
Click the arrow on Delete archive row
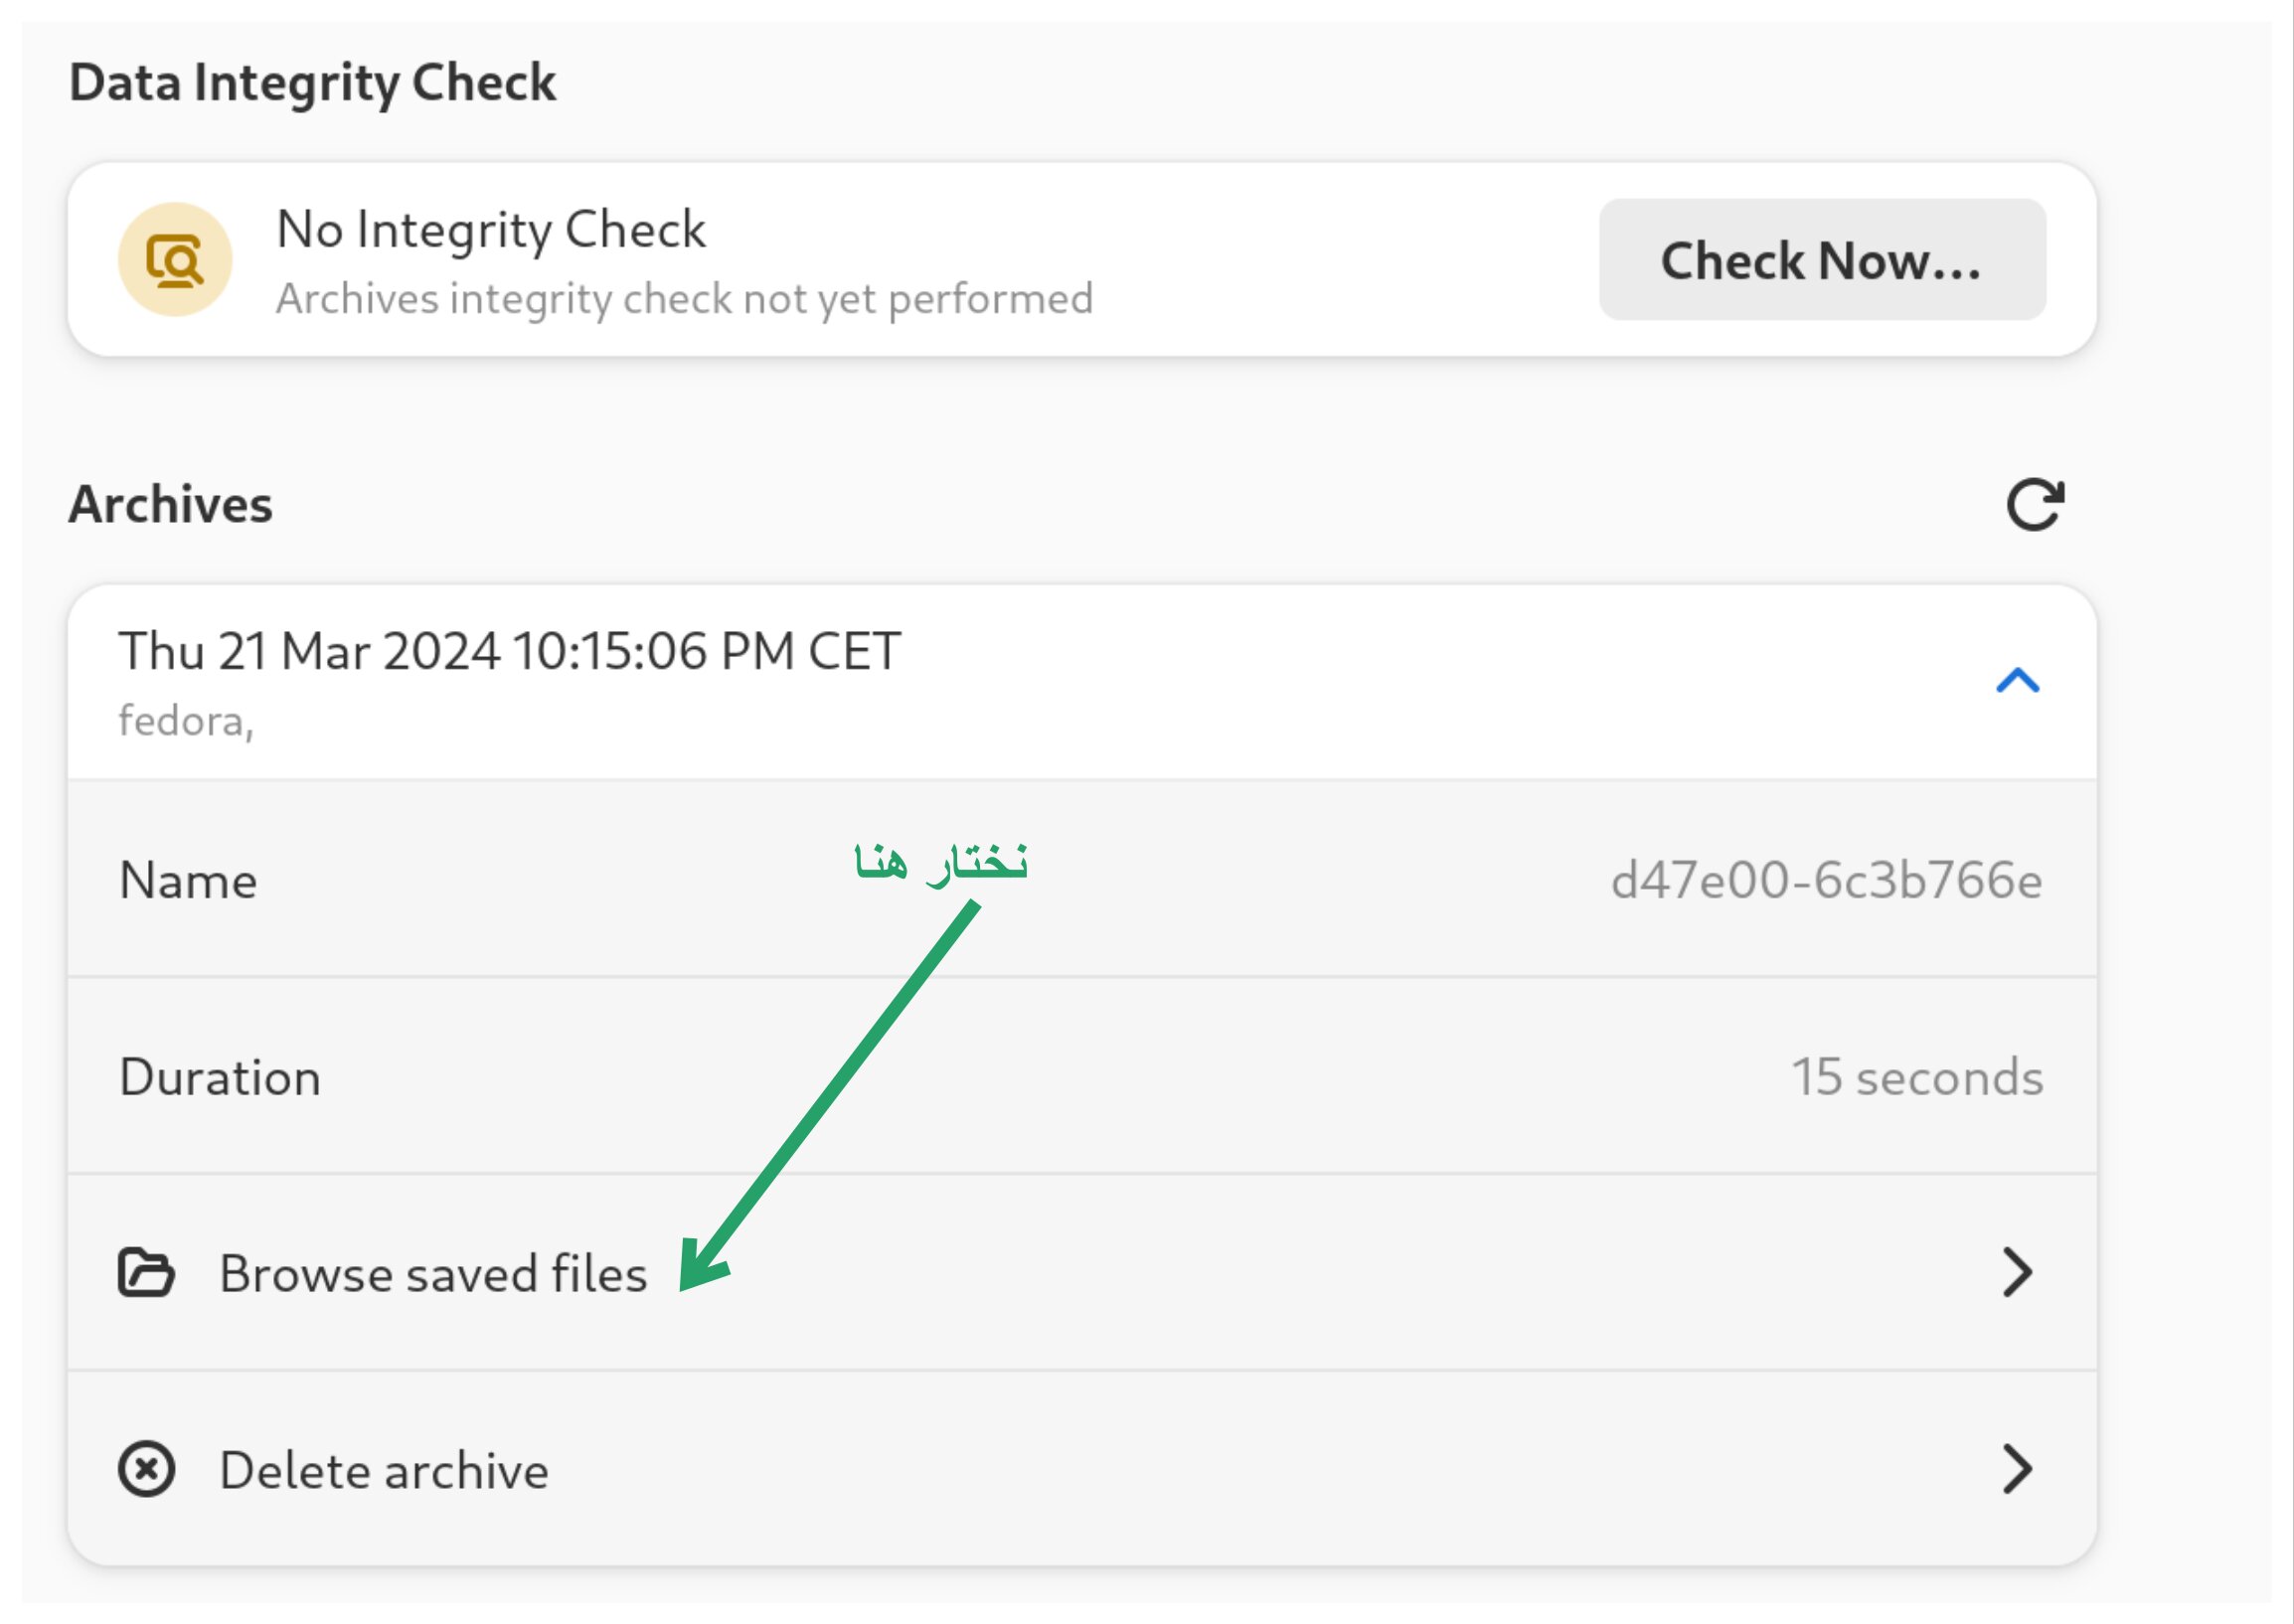click(2017, 1469)
